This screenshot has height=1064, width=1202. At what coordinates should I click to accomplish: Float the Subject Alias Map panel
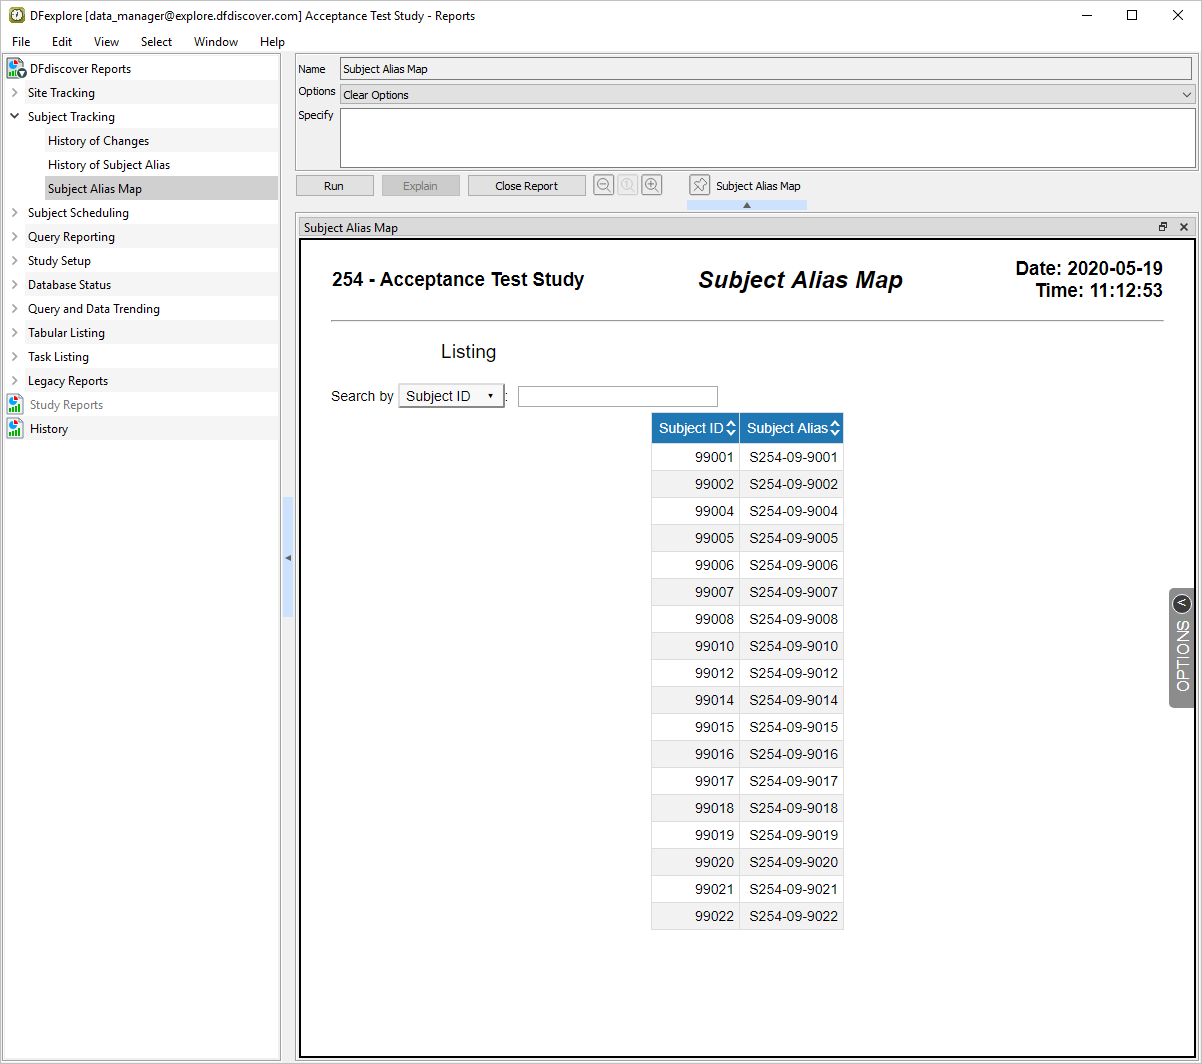point(1163,227)
